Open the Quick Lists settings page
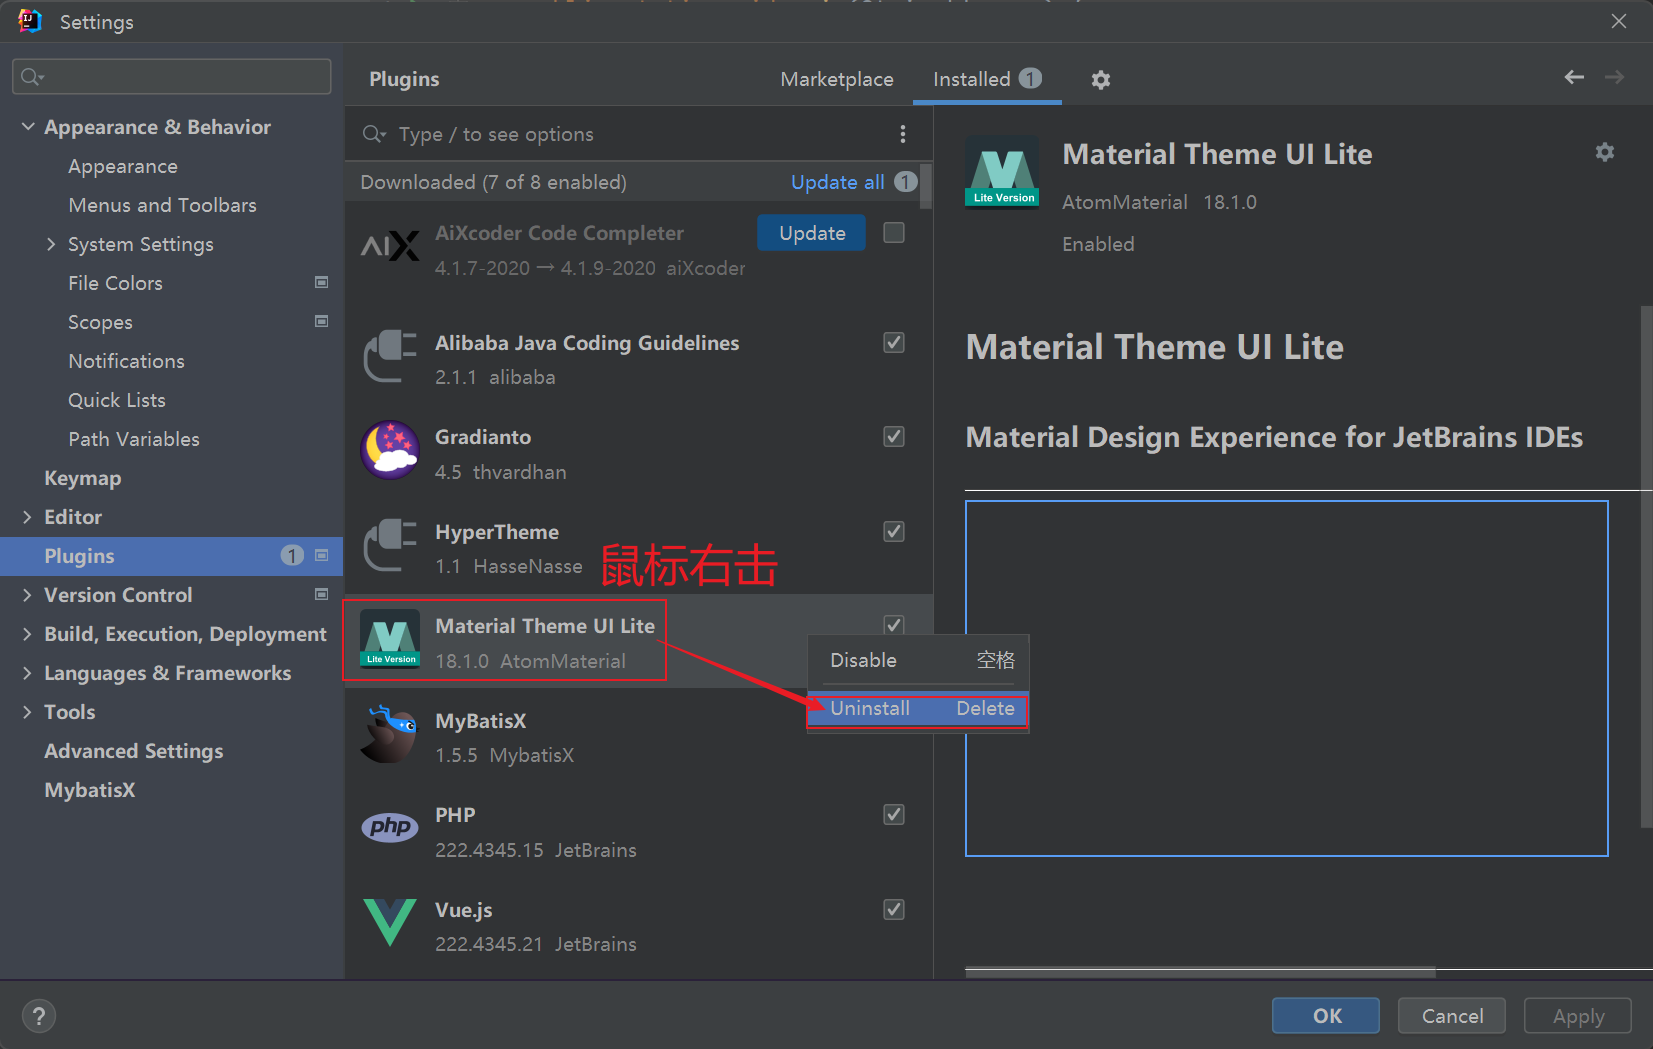The image size is (1653, 1049). 117,400
